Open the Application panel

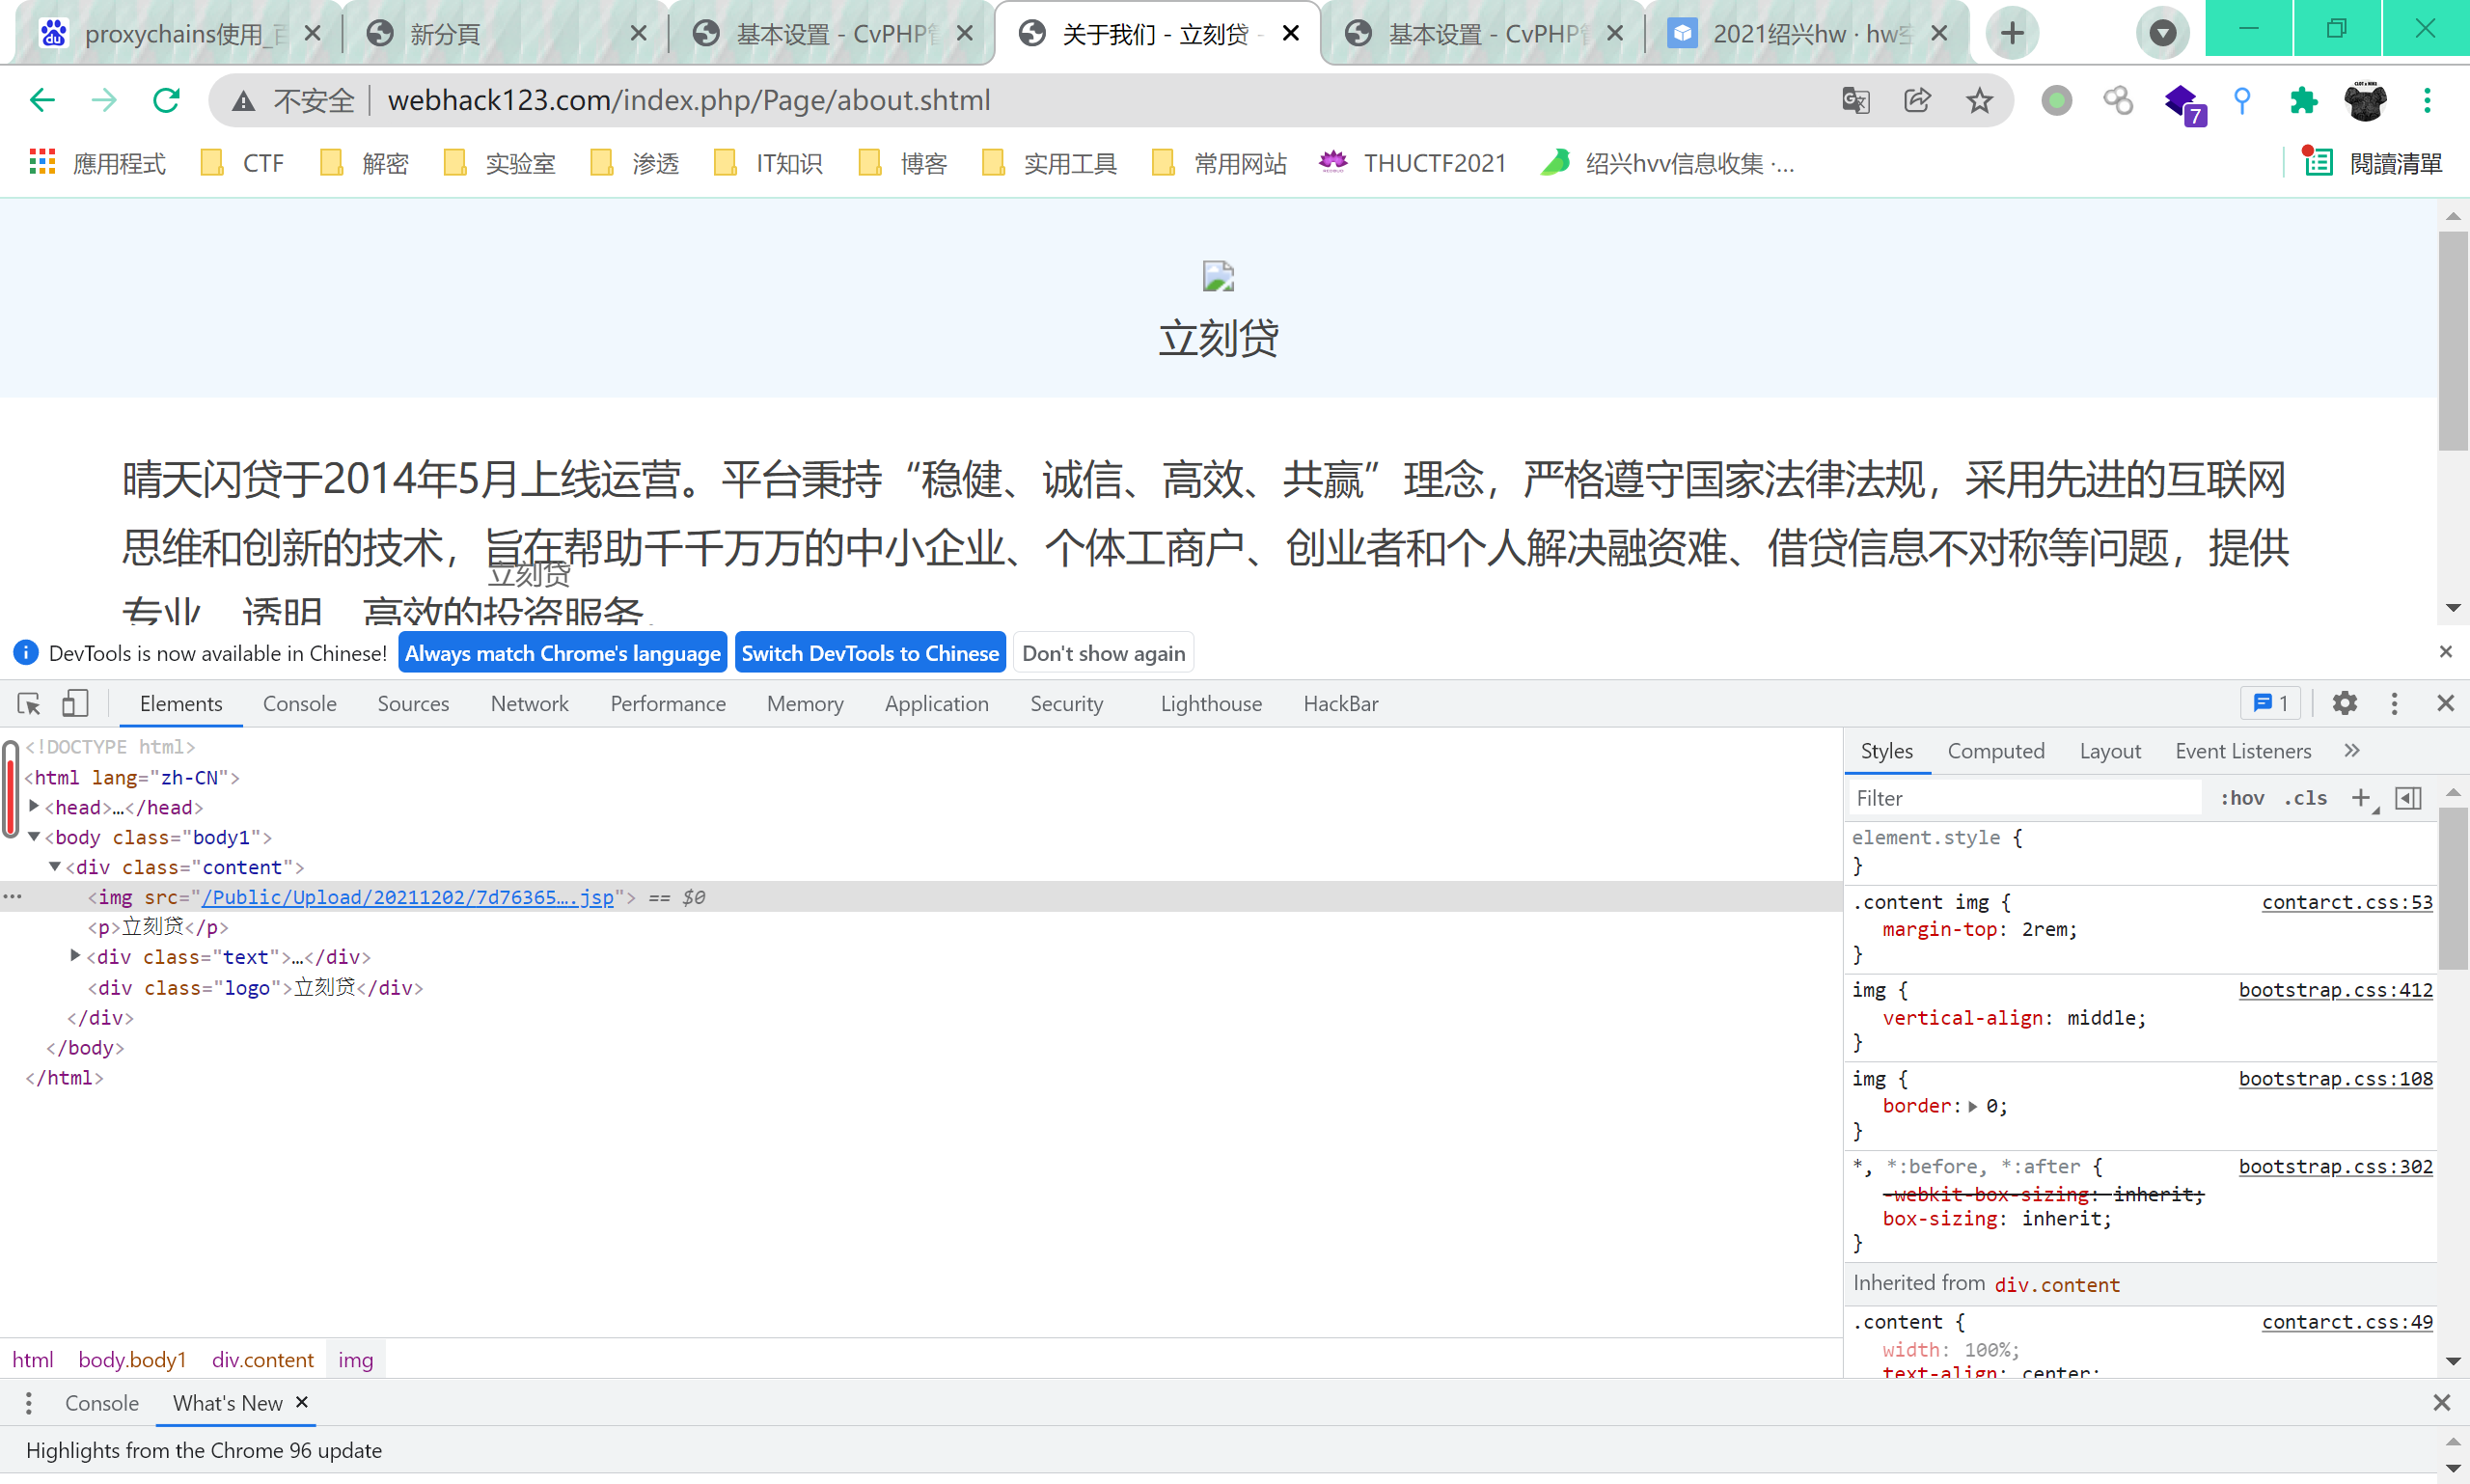pos(936,703)
